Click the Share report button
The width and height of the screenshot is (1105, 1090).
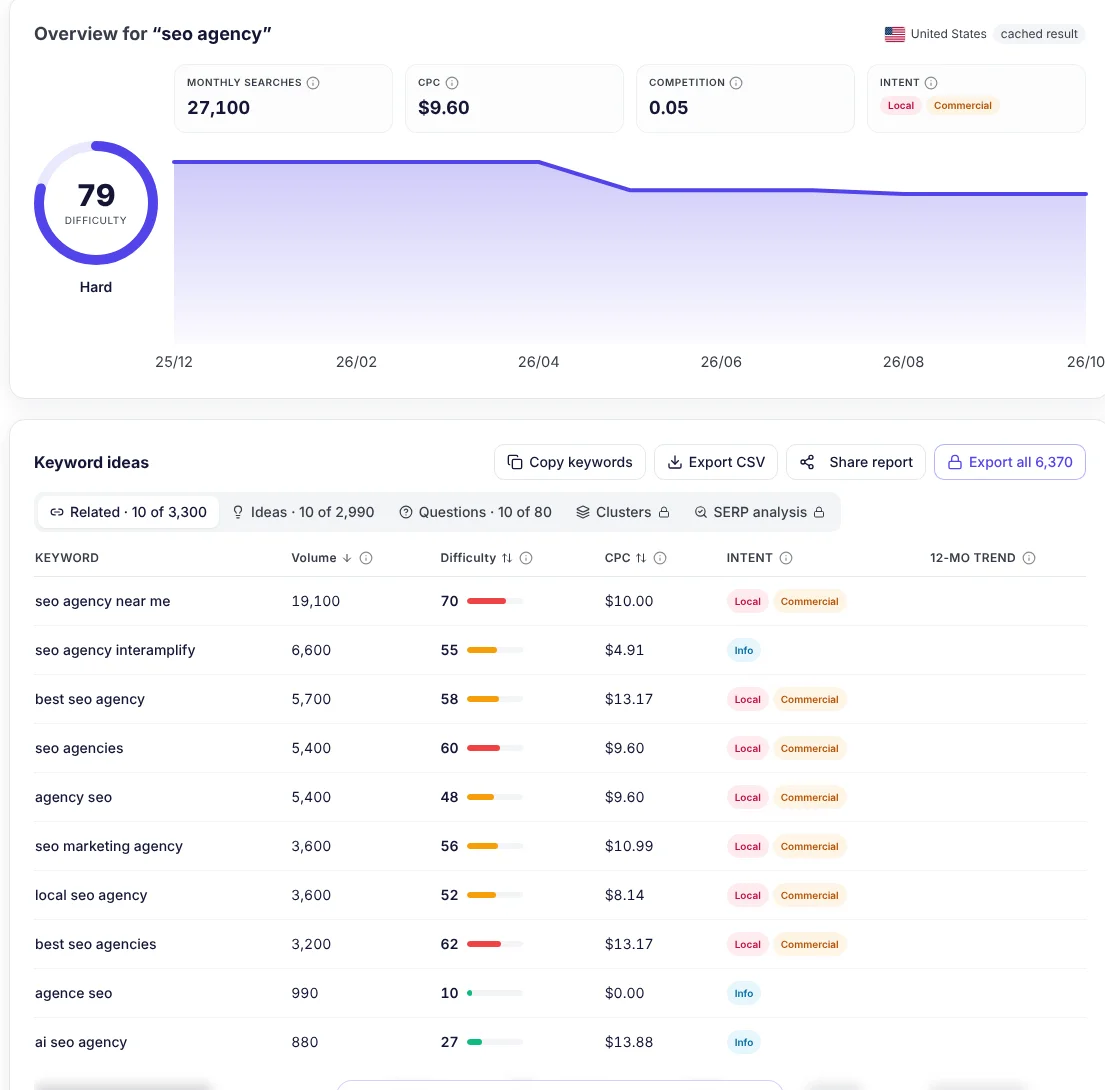856,462
